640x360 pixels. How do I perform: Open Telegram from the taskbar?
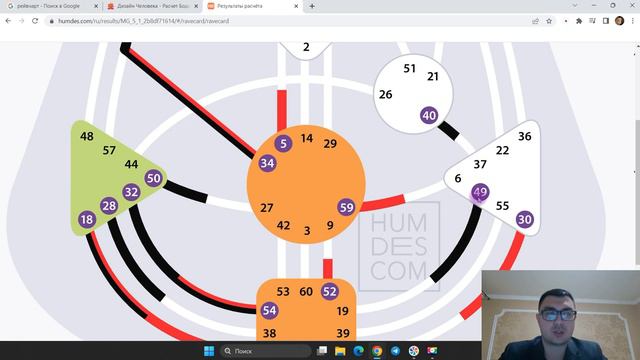coord(395,351)
